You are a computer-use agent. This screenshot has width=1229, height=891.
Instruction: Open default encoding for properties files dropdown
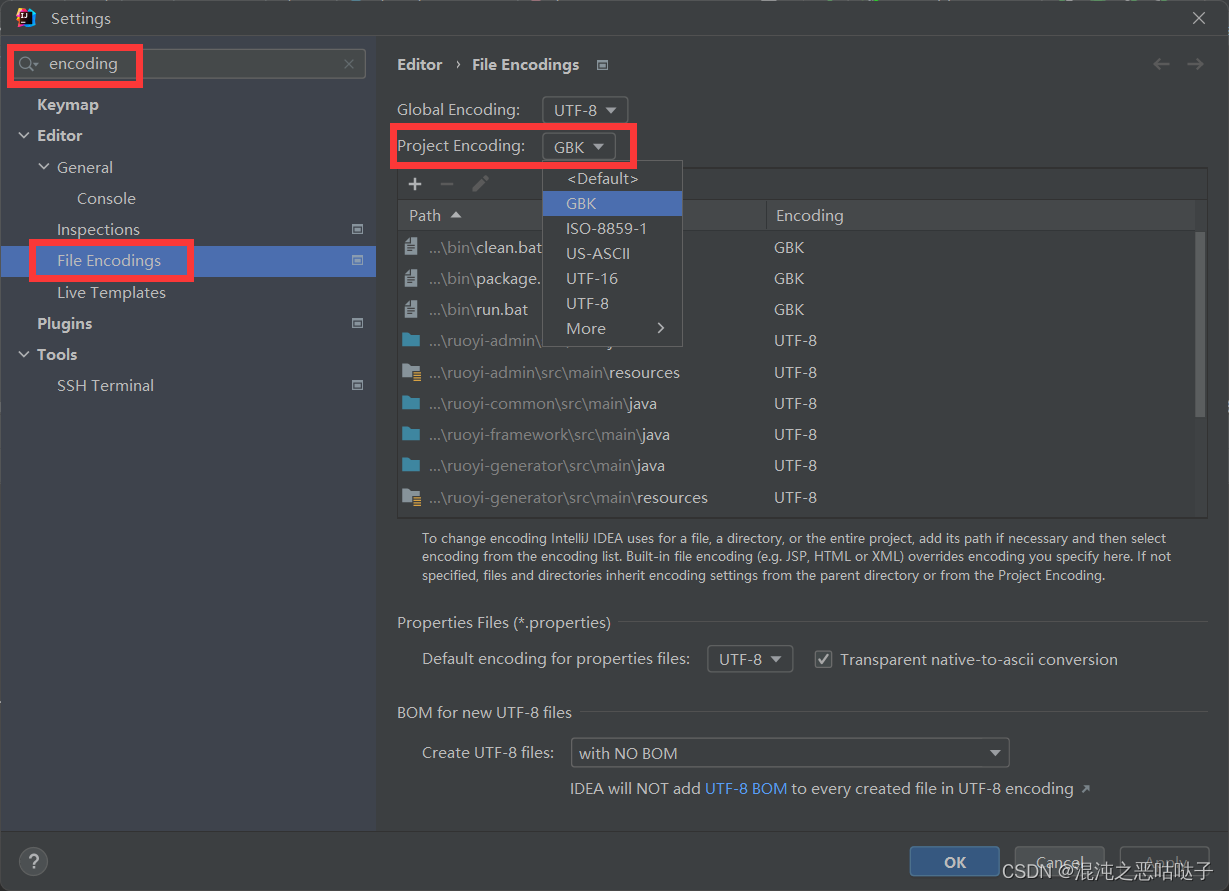coord(750,659)
